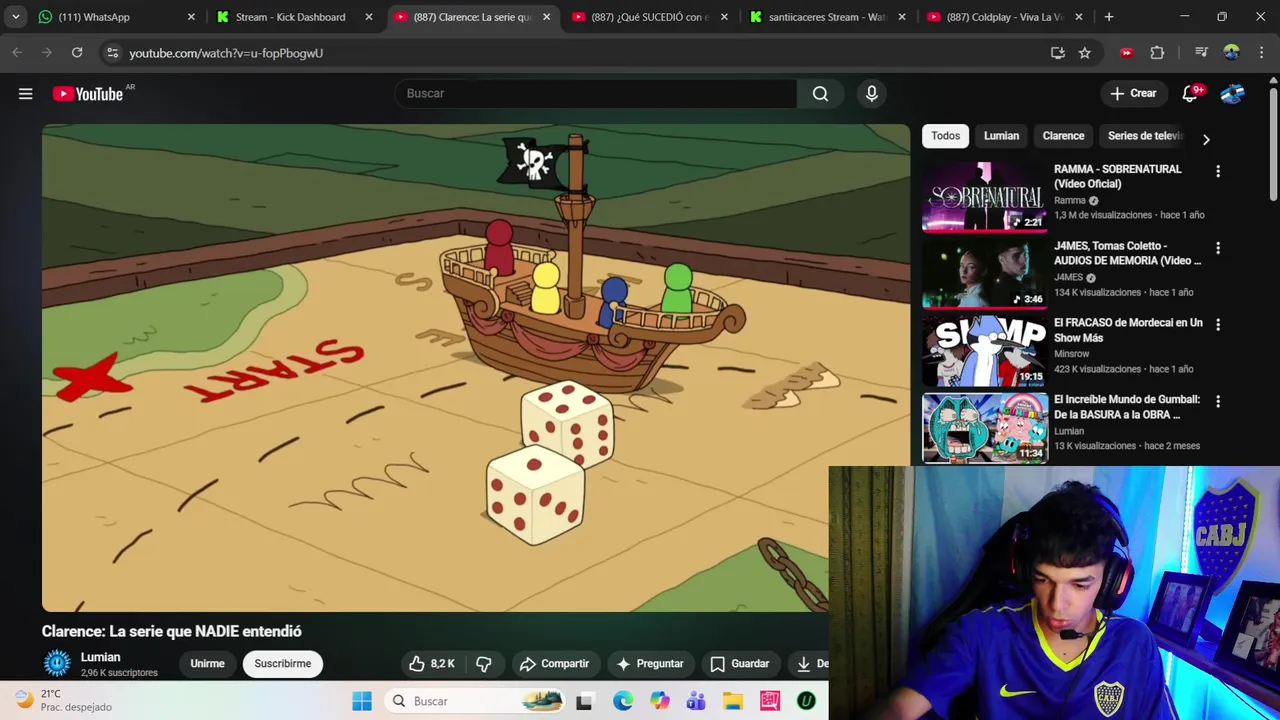Open options for RAMMA - SOBRENATURAL video
Image resolution: width=1280 pixels, height=720 pixels.
[x=1218, y=171]
